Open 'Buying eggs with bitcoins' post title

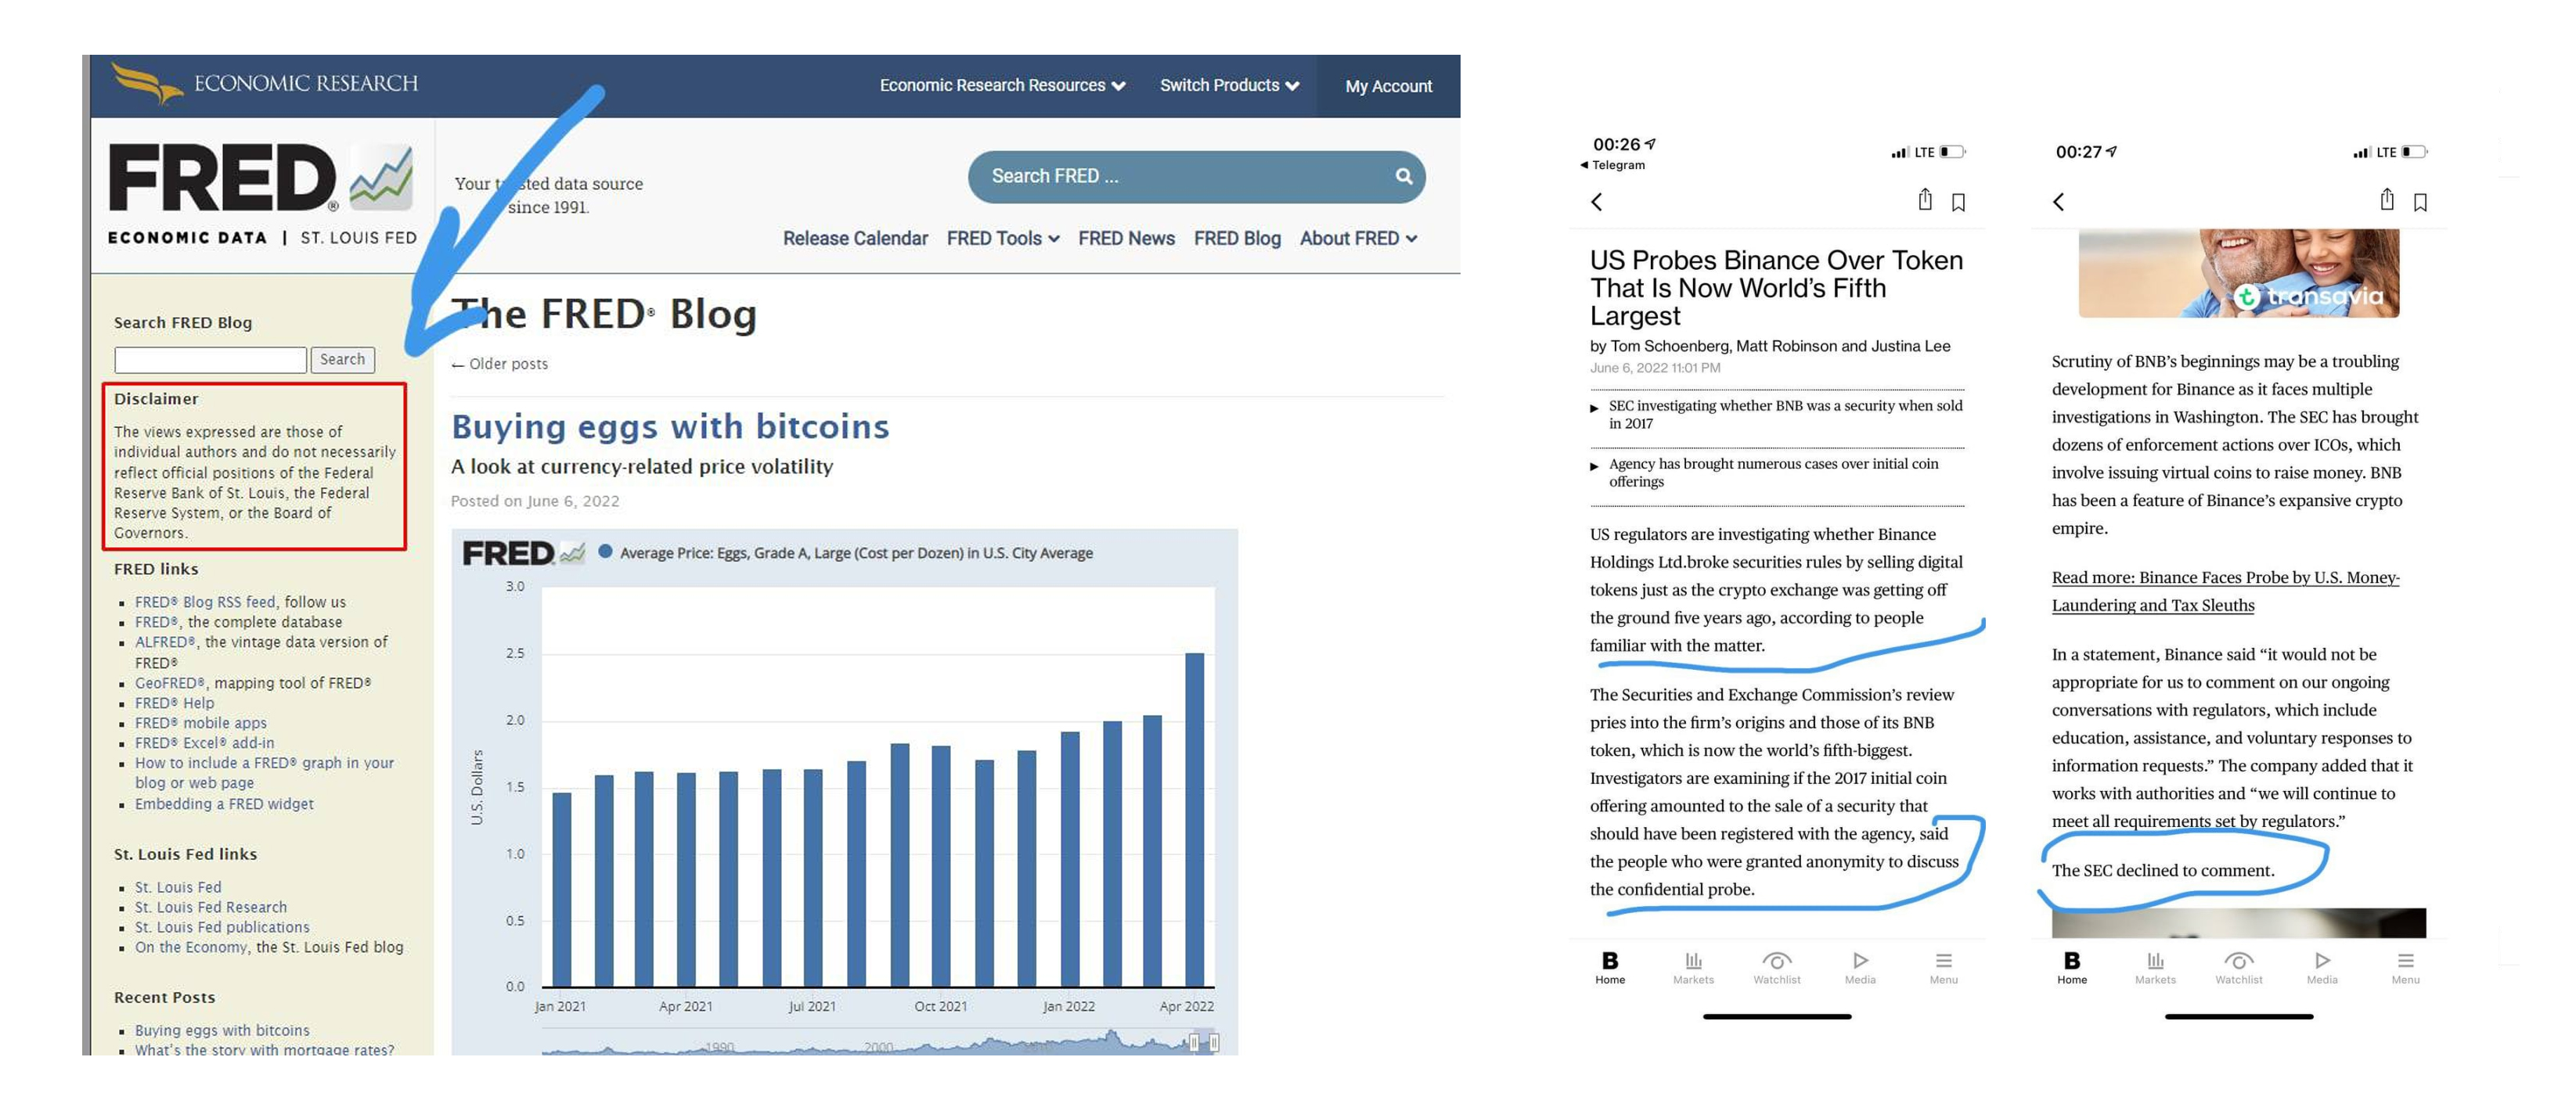670,427
